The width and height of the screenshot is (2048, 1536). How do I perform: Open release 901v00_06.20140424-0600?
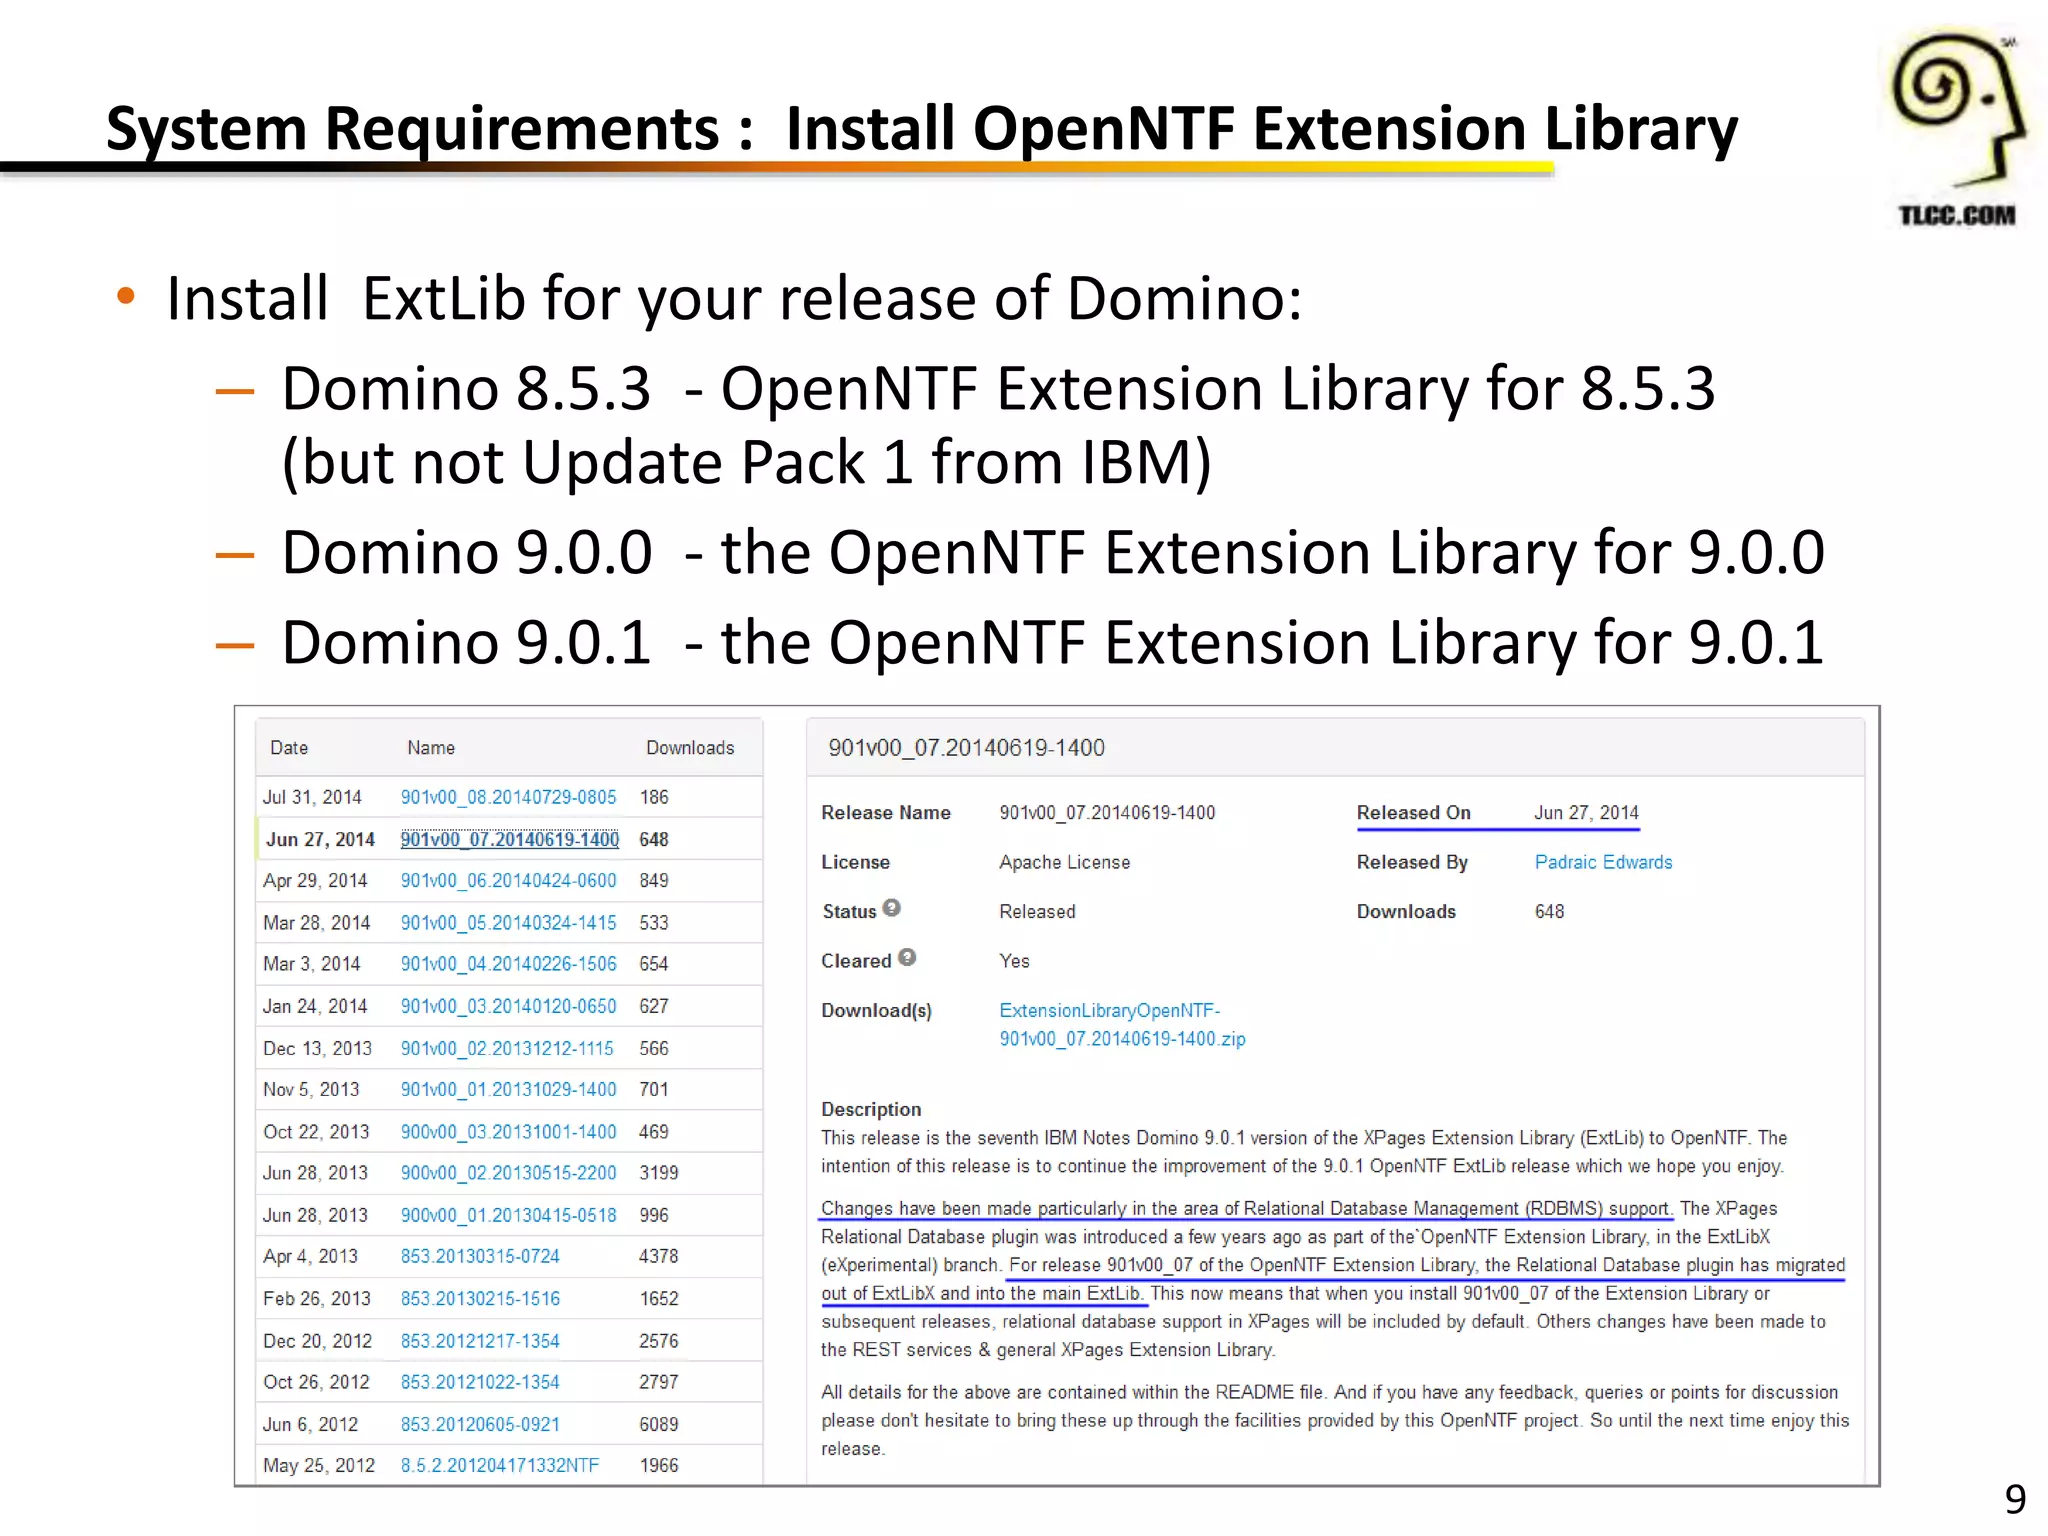pyautogui.click(x=508, y=880)
